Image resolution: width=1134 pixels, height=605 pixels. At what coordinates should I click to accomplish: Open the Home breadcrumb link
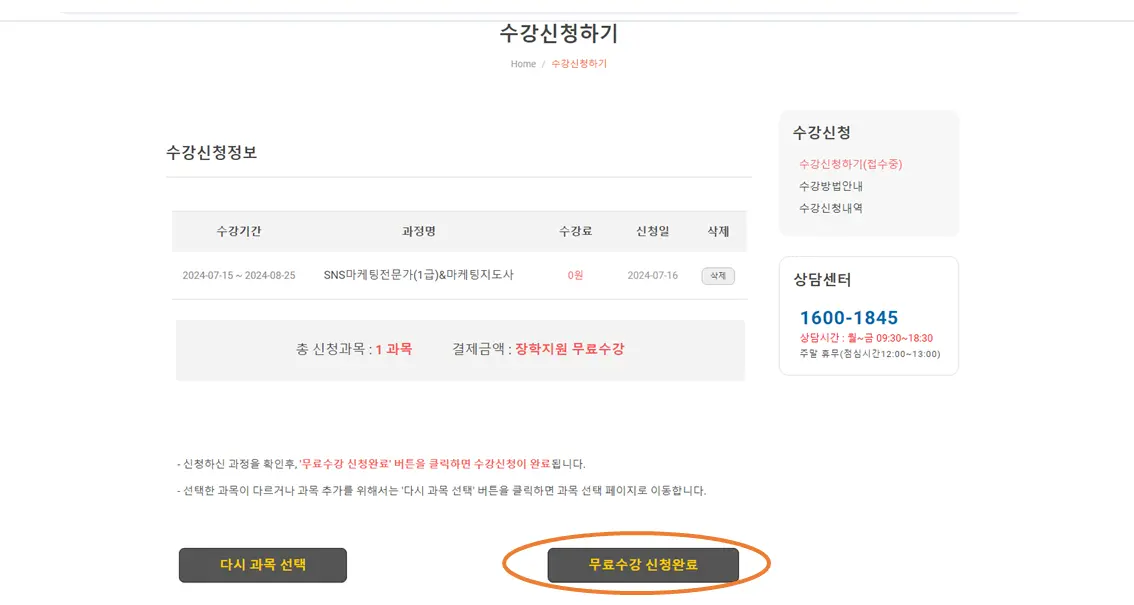[523, 64]
